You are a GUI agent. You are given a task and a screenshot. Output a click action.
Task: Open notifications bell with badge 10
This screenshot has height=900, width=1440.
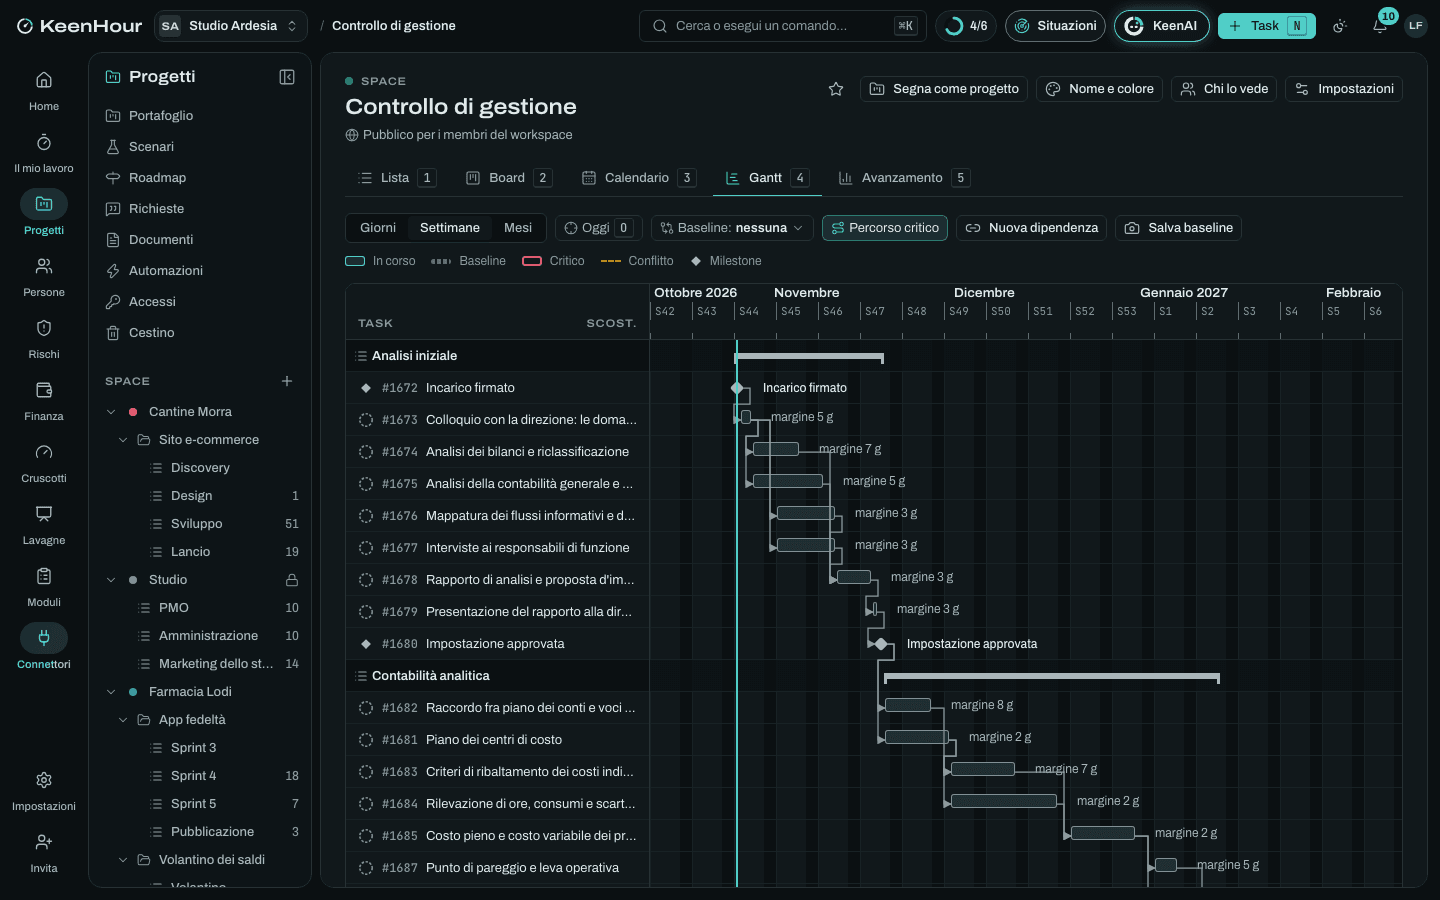(1380, 26)
